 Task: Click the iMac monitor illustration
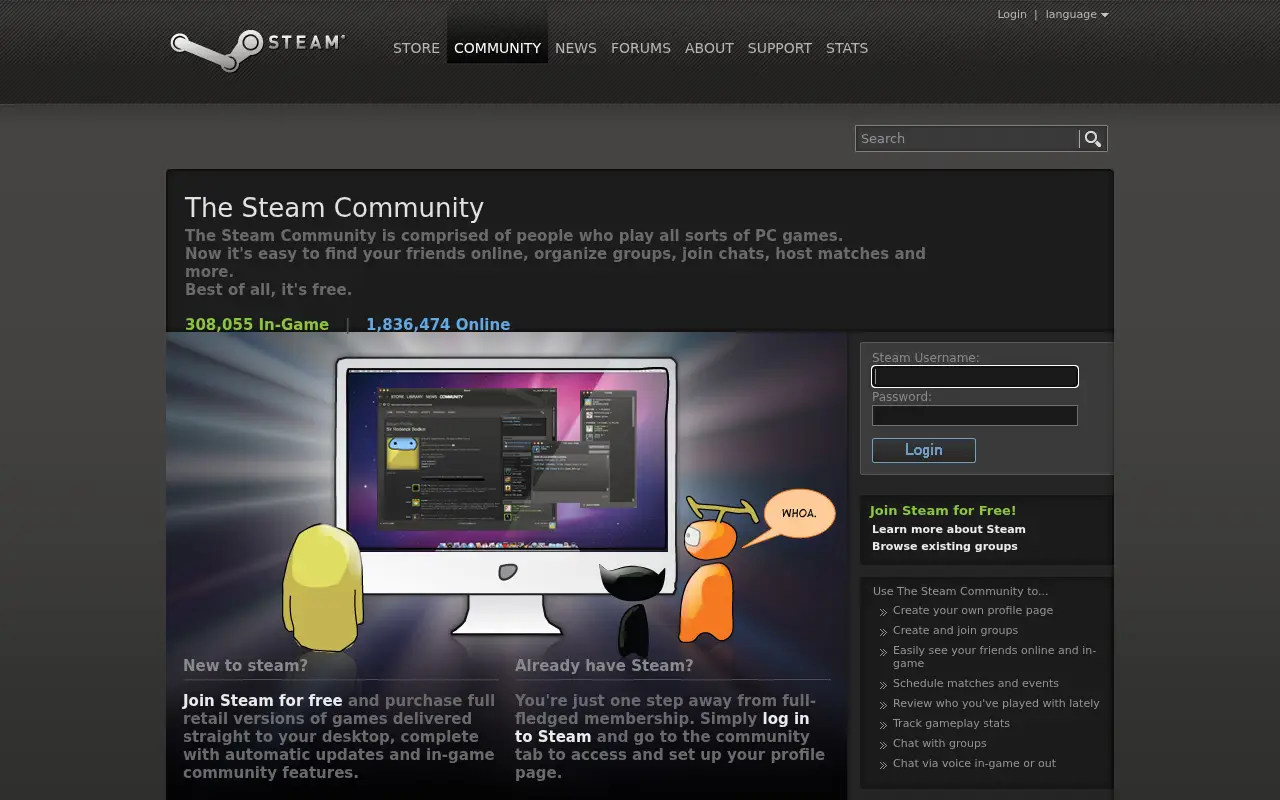[506, 495]
